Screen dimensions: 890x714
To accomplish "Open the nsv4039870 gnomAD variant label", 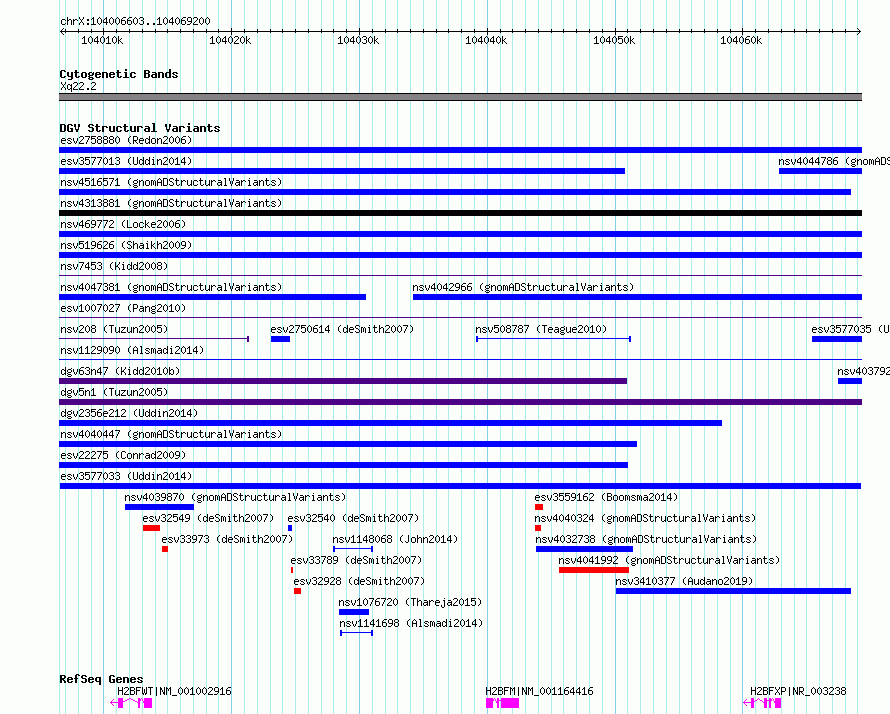I will [x=235, y=497].
